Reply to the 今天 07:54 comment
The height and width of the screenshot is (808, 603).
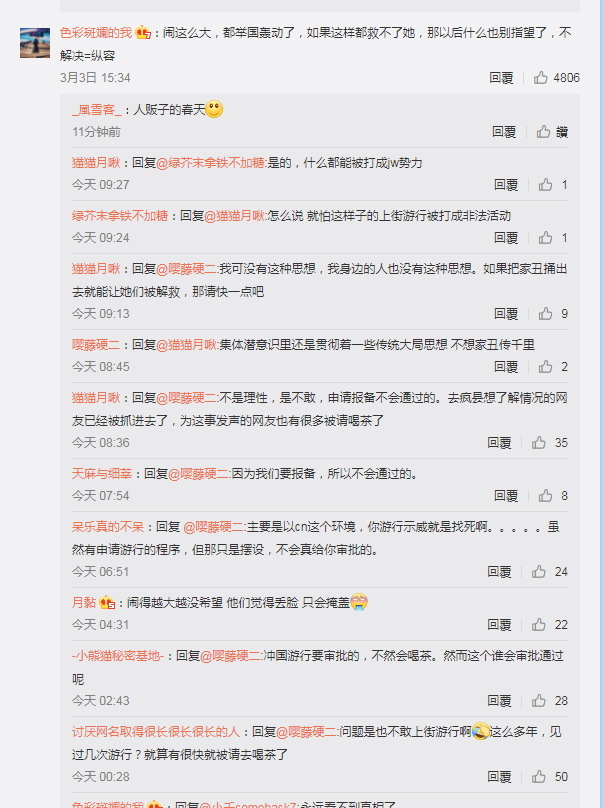[506, 496]
